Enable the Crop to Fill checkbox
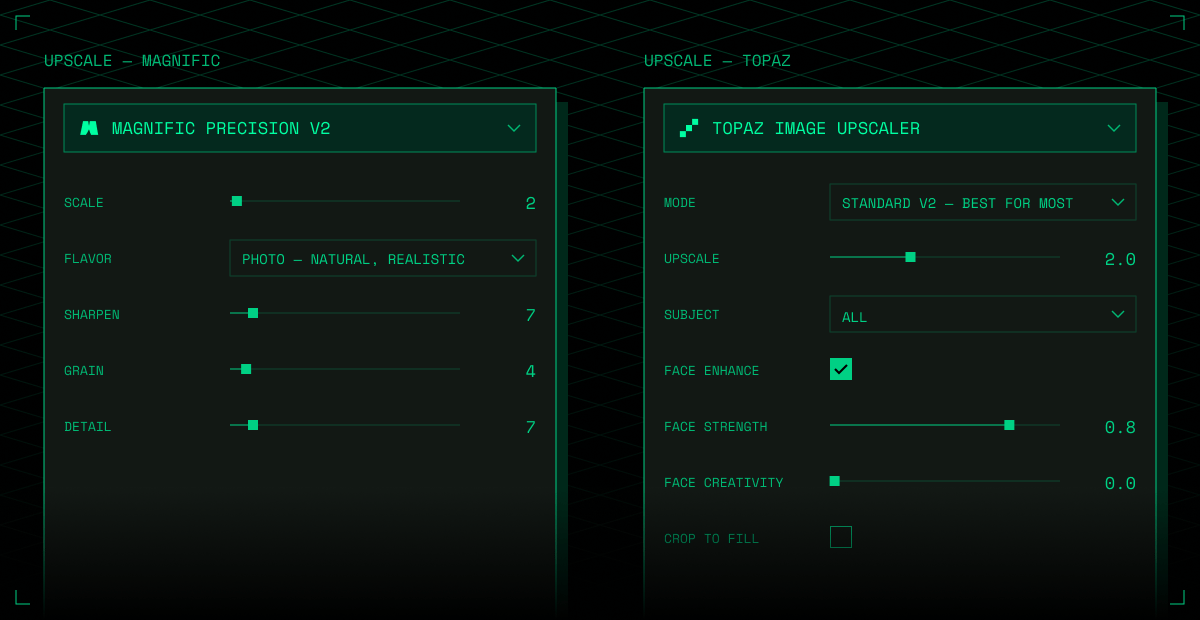1200x620 pixels. [x=841, y=537]
